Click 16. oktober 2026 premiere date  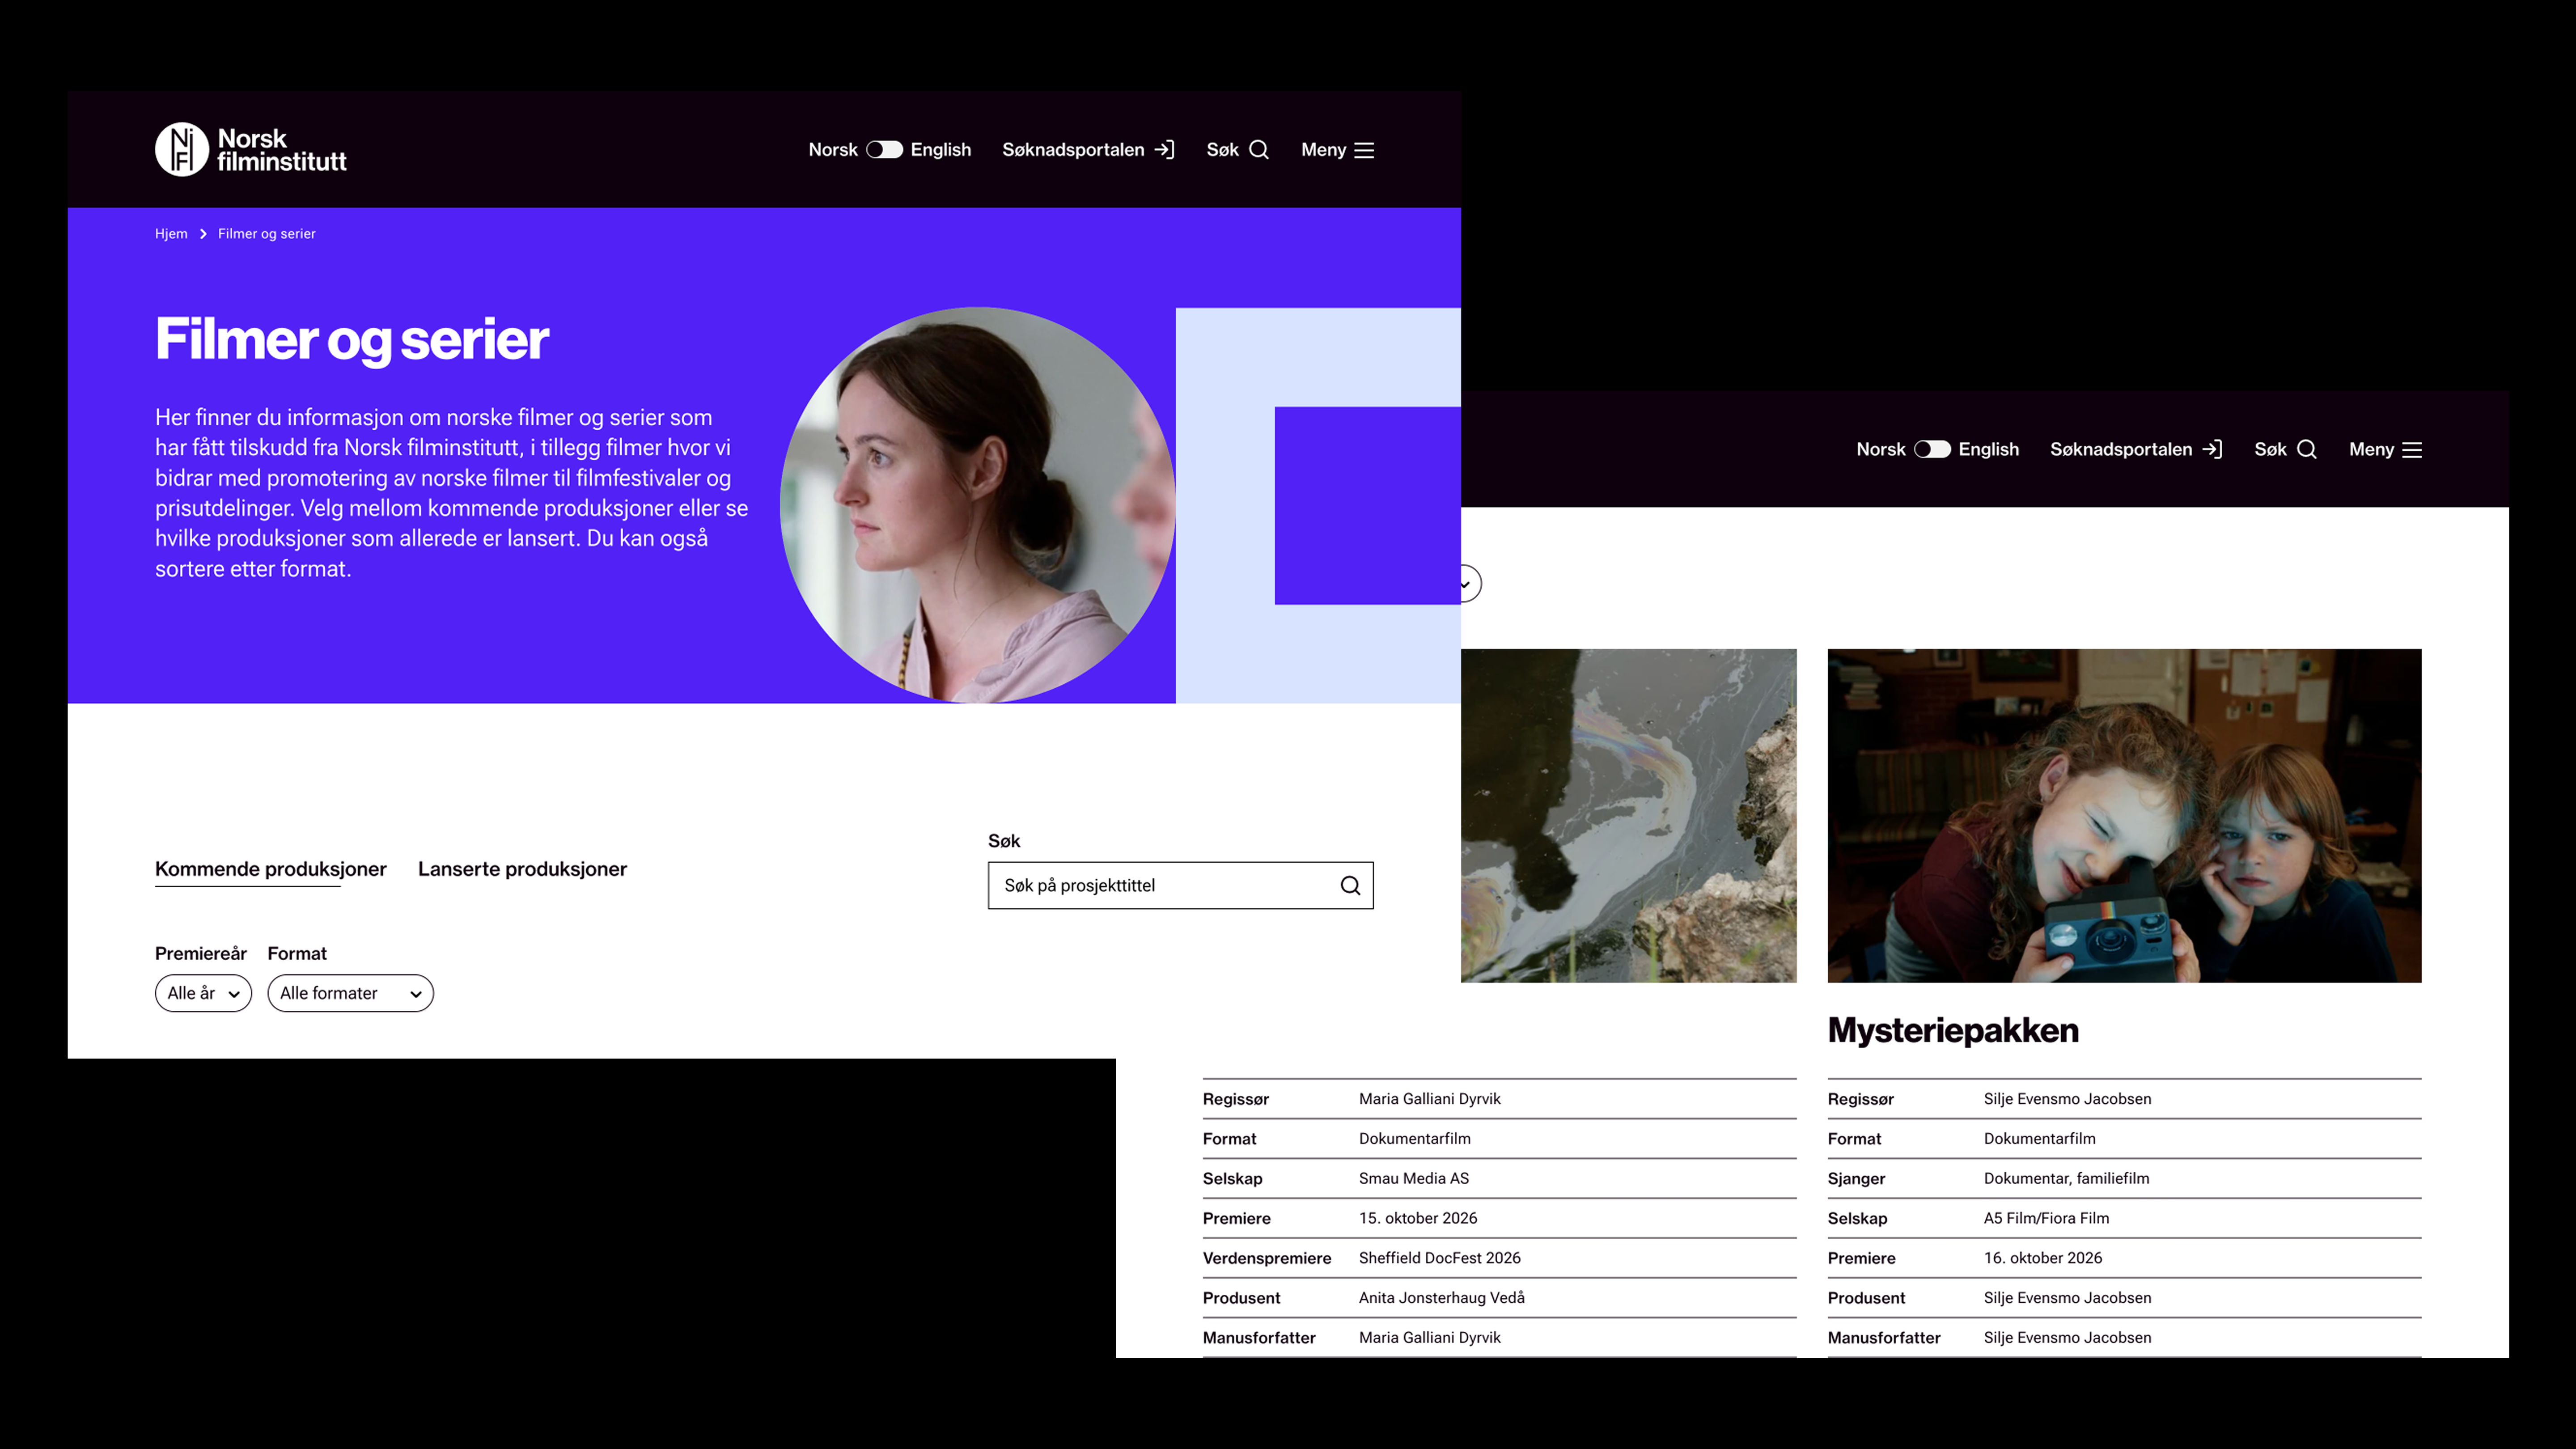[2042, 1258]
